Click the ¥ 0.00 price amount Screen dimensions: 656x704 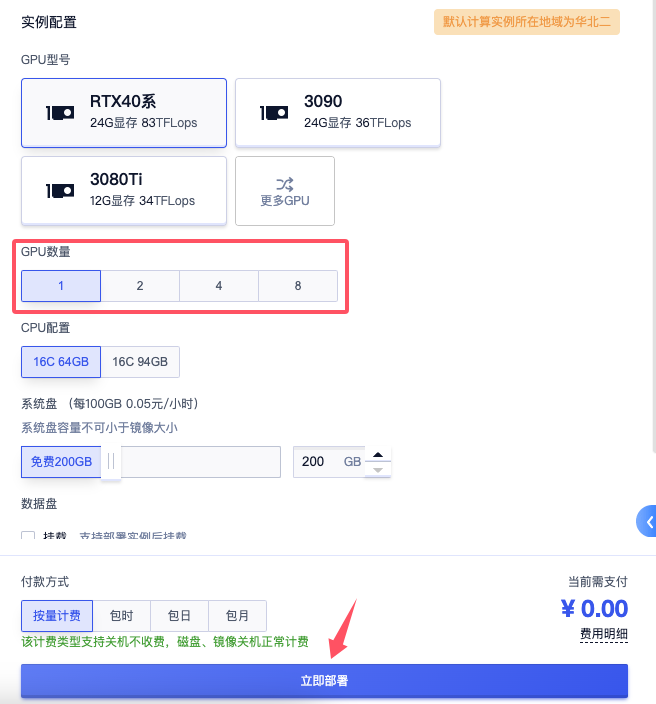point(594,609)
